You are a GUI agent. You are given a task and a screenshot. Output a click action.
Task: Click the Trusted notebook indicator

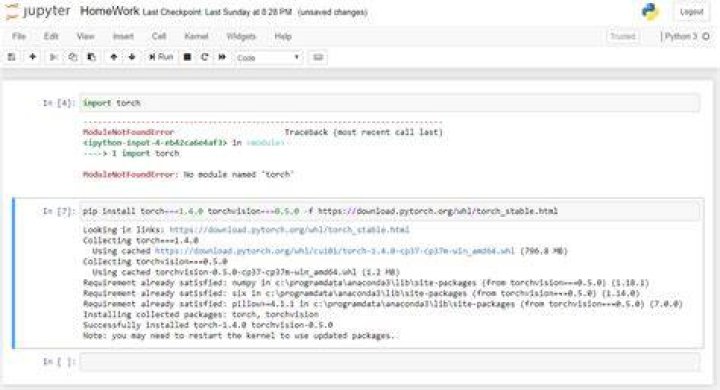pos(623,36)
